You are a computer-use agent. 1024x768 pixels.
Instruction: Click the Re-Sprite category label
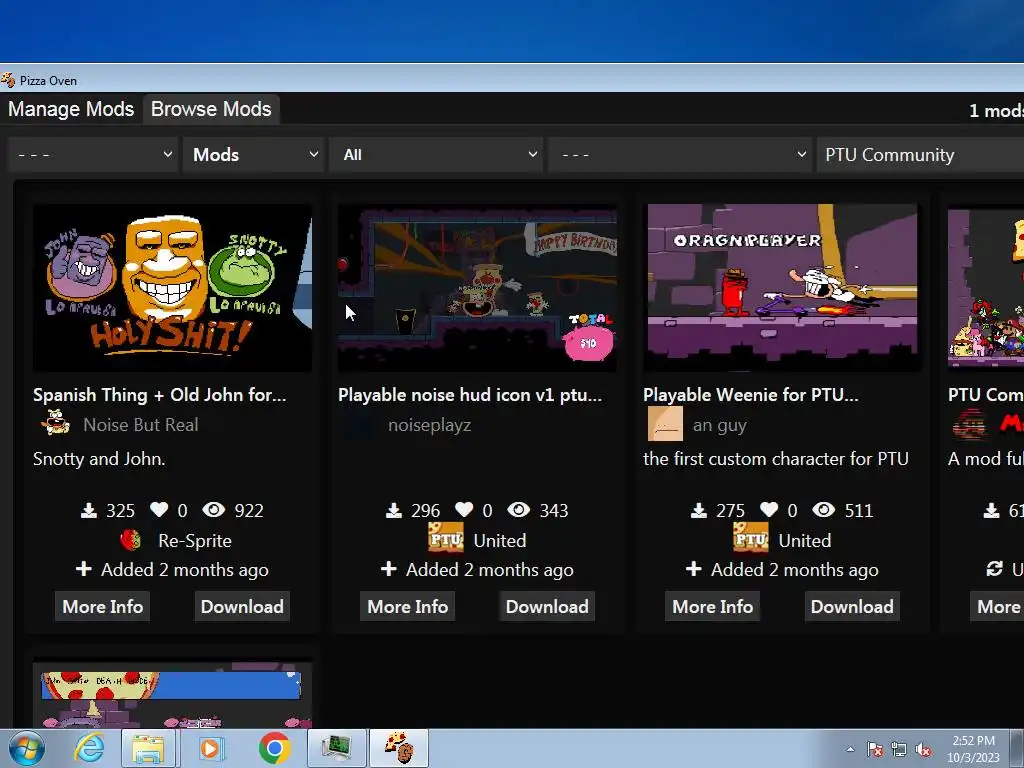(x=195, y=541)
